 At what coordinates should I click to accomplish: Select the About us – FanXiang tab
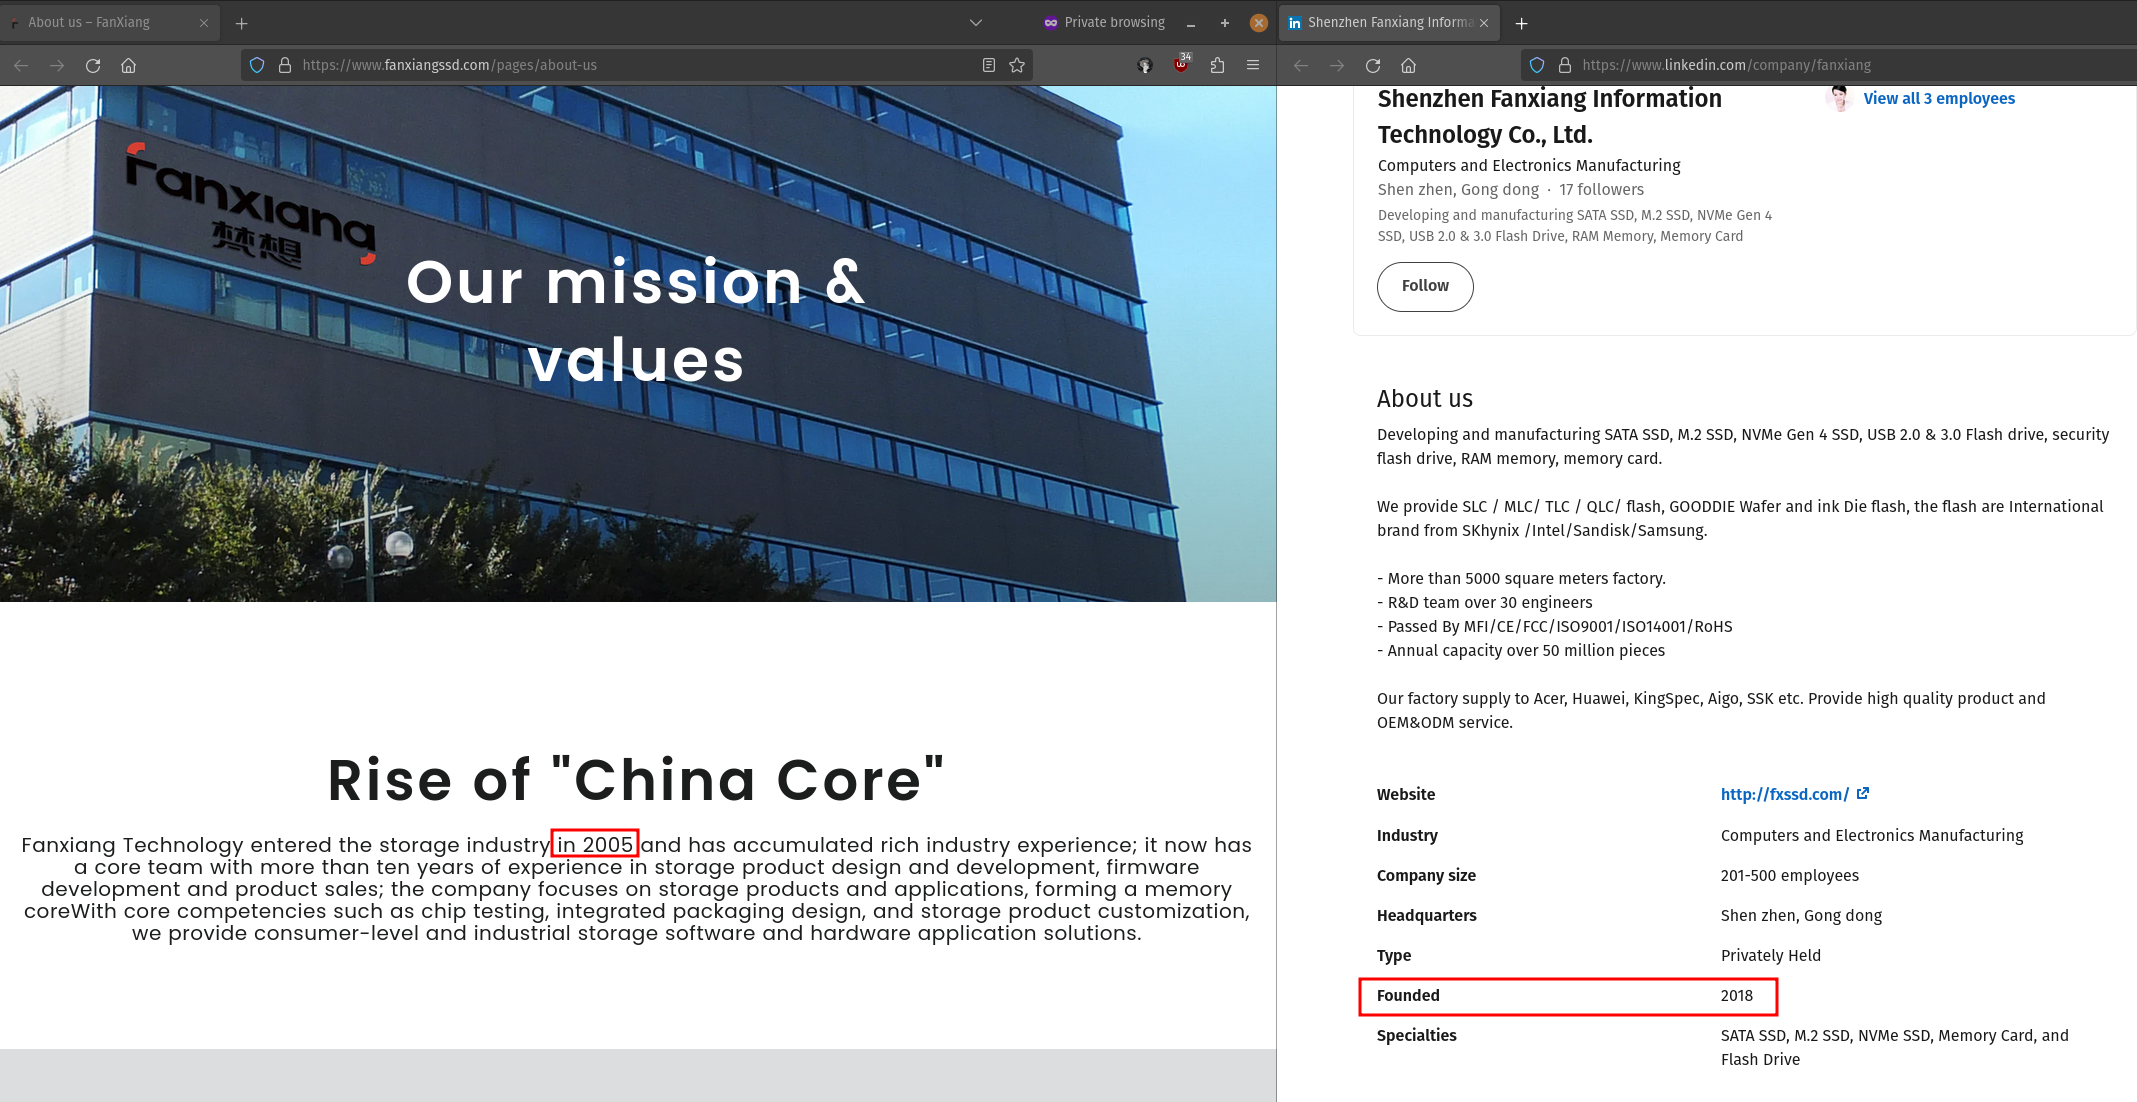tap(100, 22)
